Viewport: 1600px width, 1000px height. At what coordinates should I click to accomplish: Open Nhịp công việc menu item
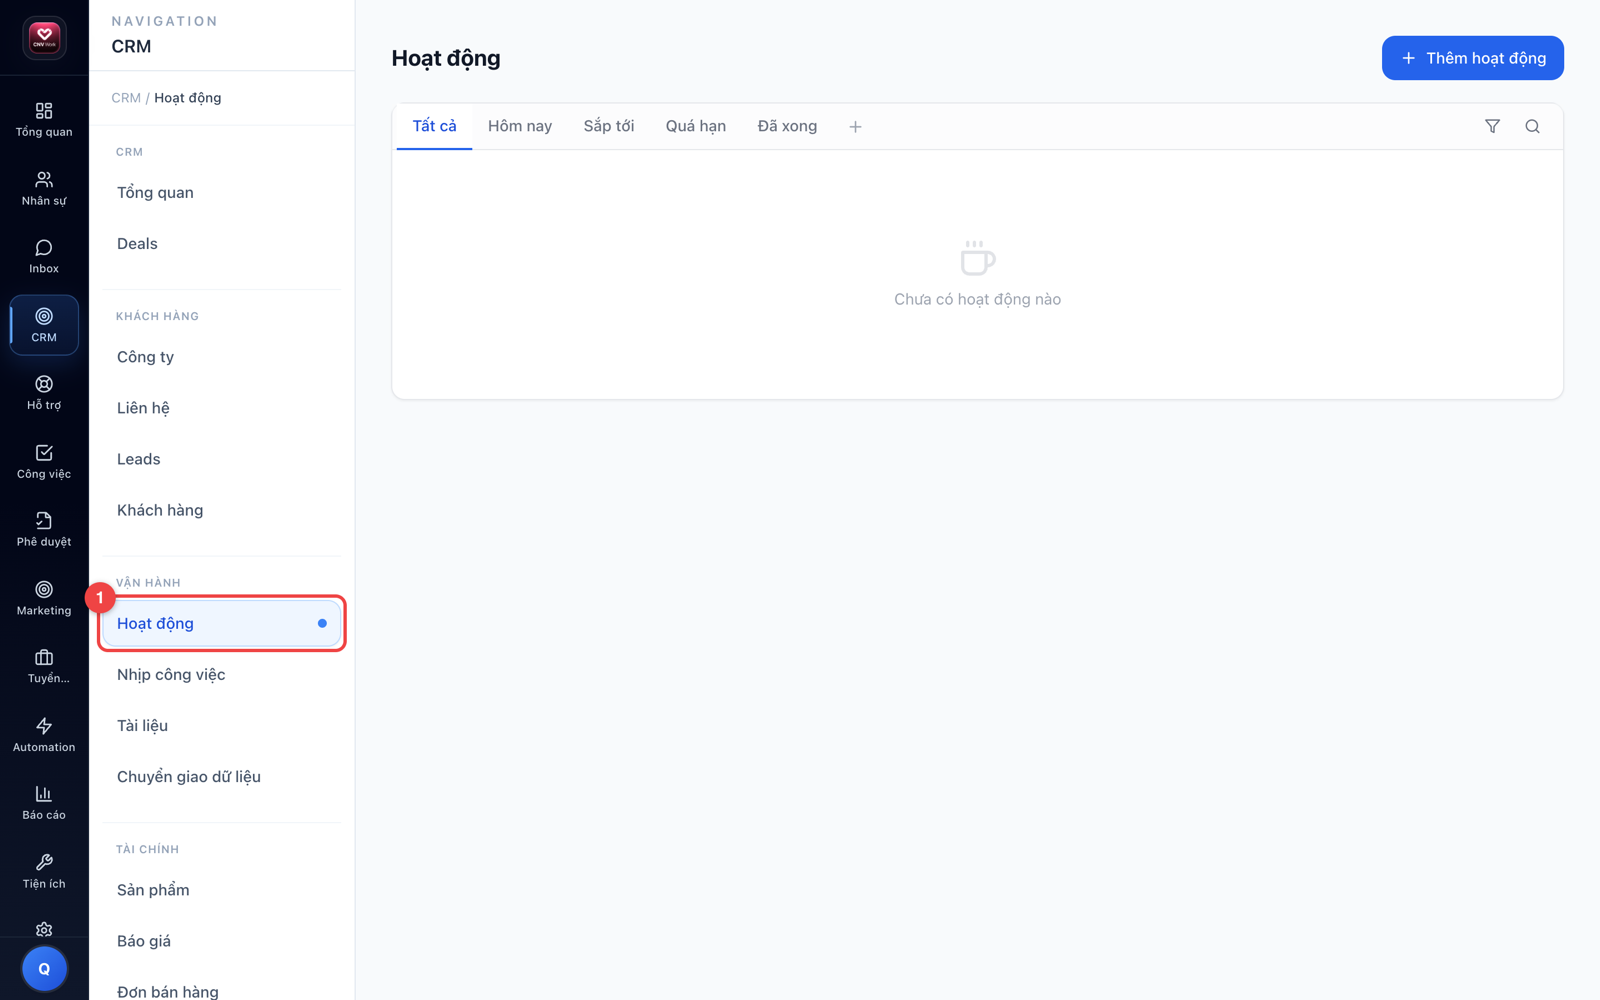[222, 675]
